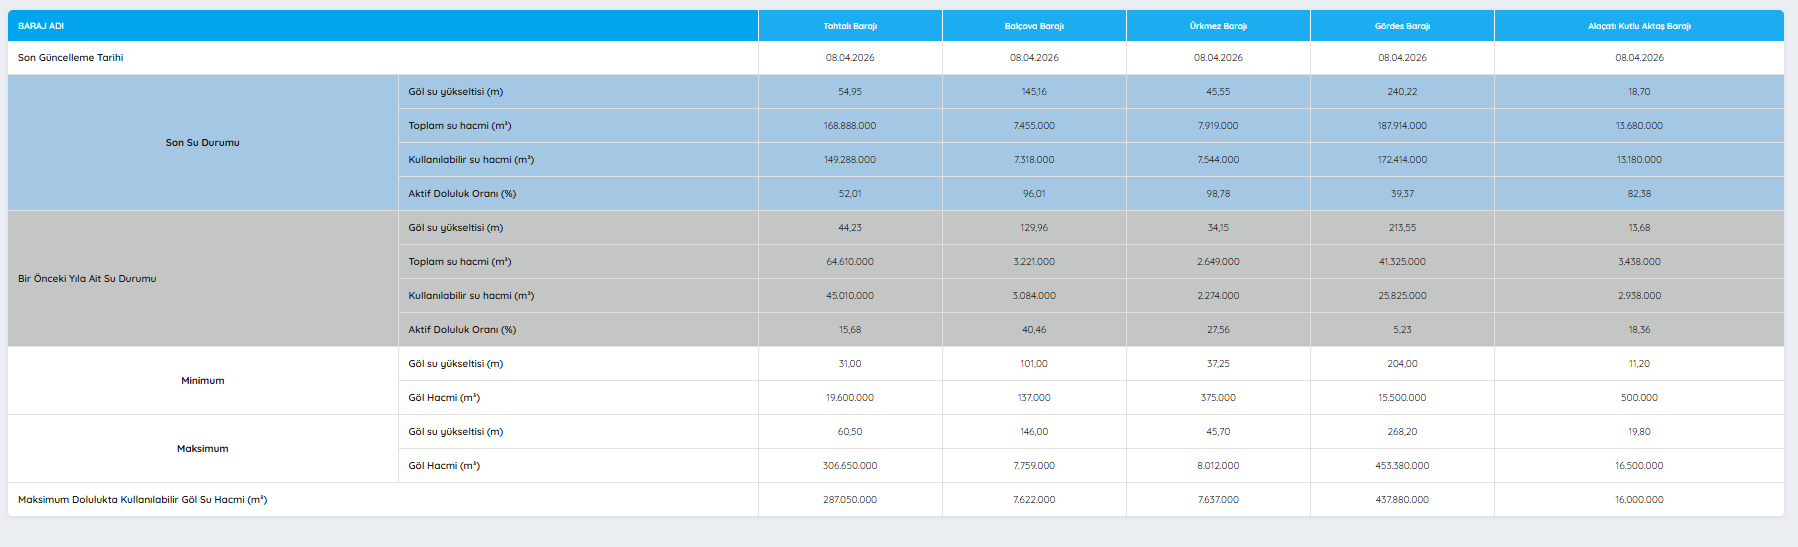
Task: Select the Minimum group label
Action: coord(202,381)
